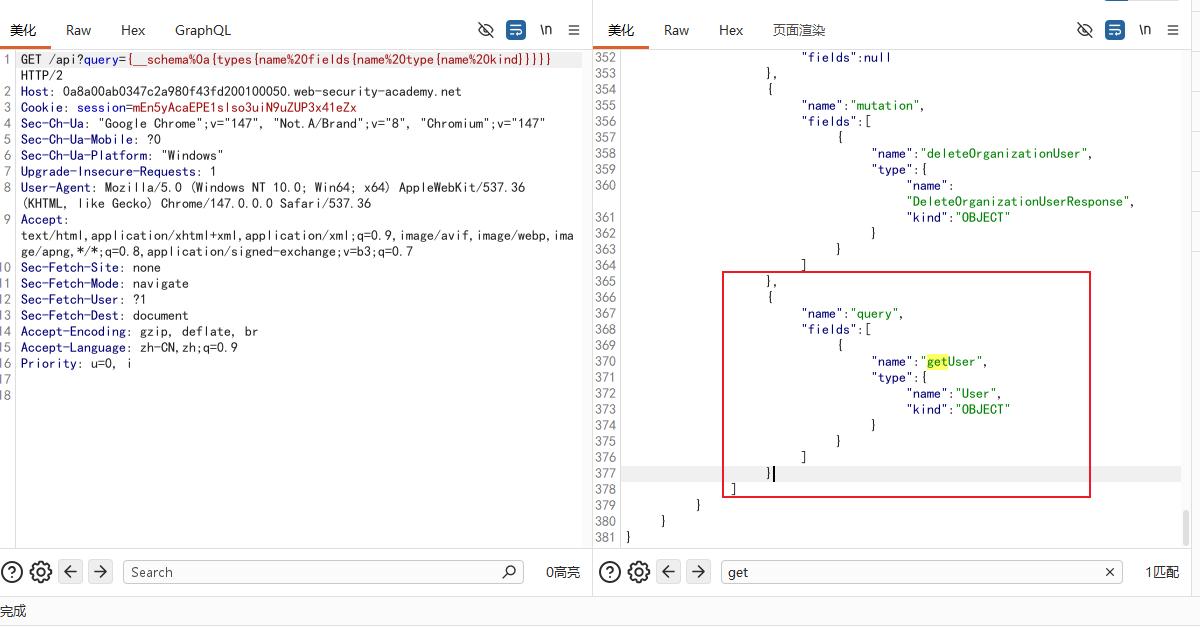1200x627 pixels.
Task: Switch request view to GraphQL tab
Action: point(202,30)
